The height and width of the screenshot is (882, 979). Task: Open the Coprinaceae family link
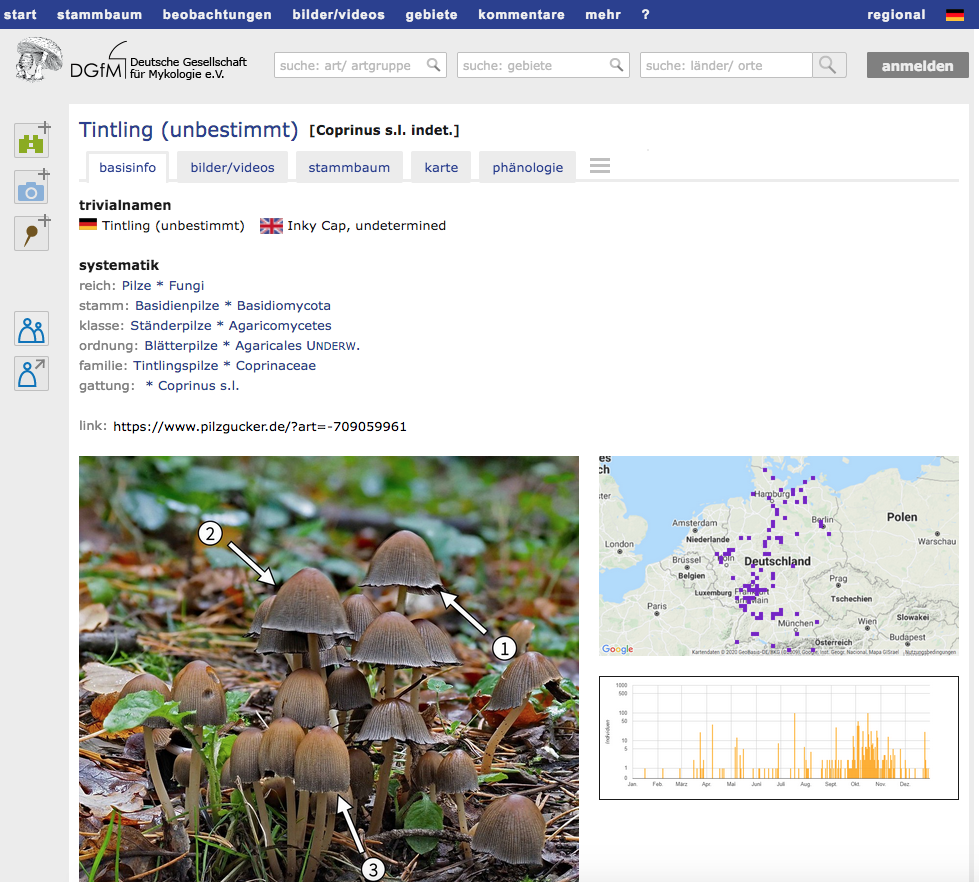click(275, 365)
